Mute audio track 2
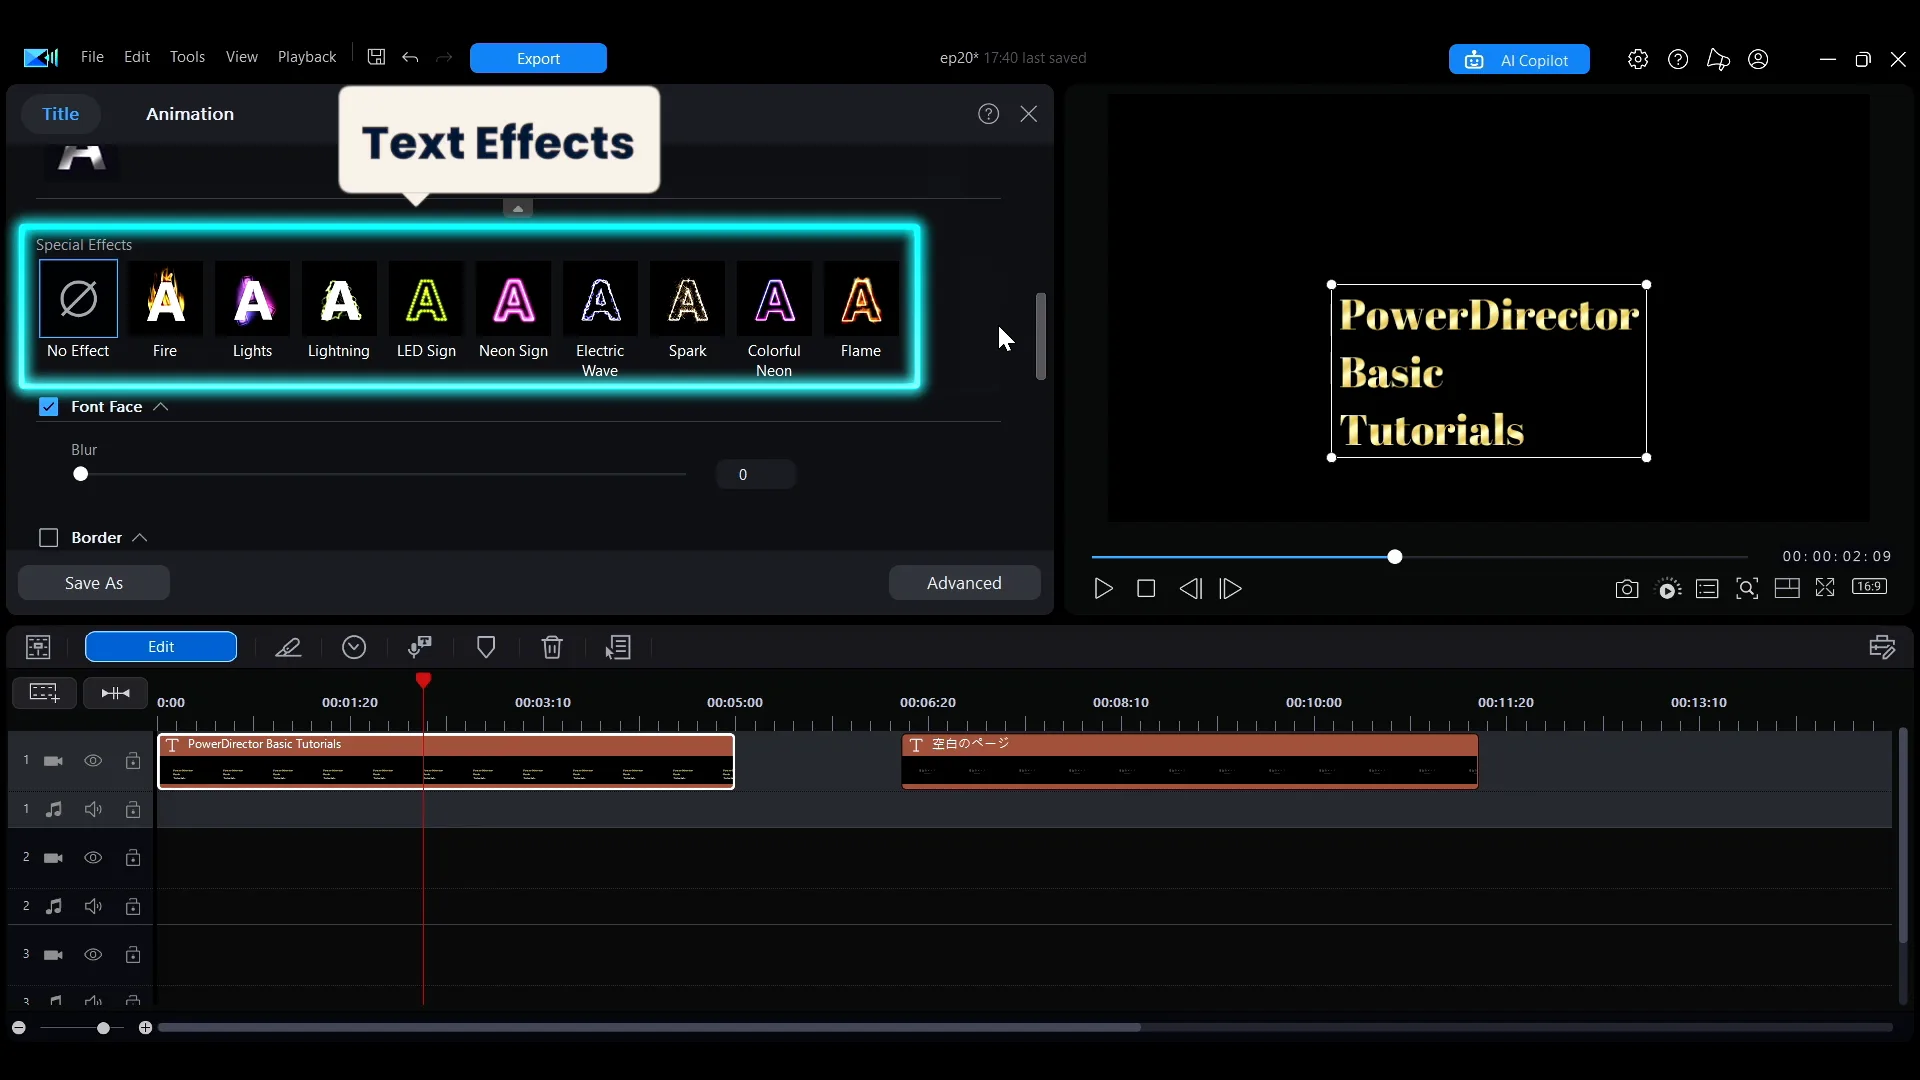Screen dimensions: 1920x1080 coord(93,906)
